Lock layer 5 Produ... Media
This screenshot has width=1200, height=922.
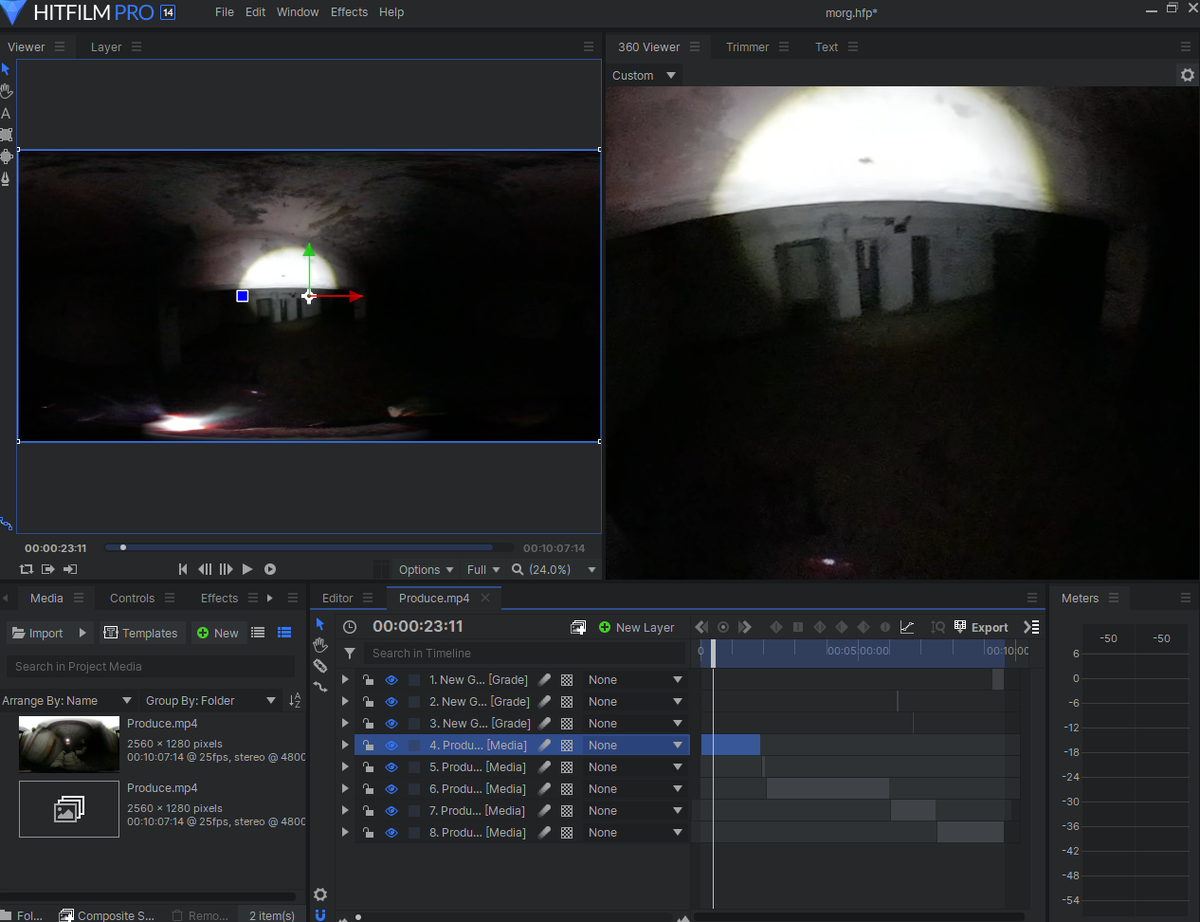click(368, 767)
